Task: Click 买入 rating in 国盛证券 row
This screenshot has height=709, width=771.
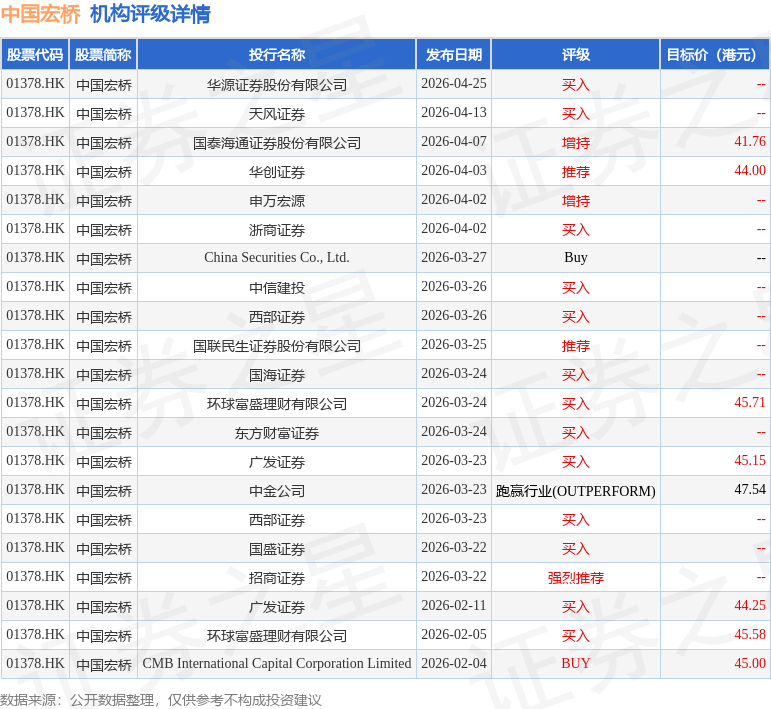Action: click(576, 549)
